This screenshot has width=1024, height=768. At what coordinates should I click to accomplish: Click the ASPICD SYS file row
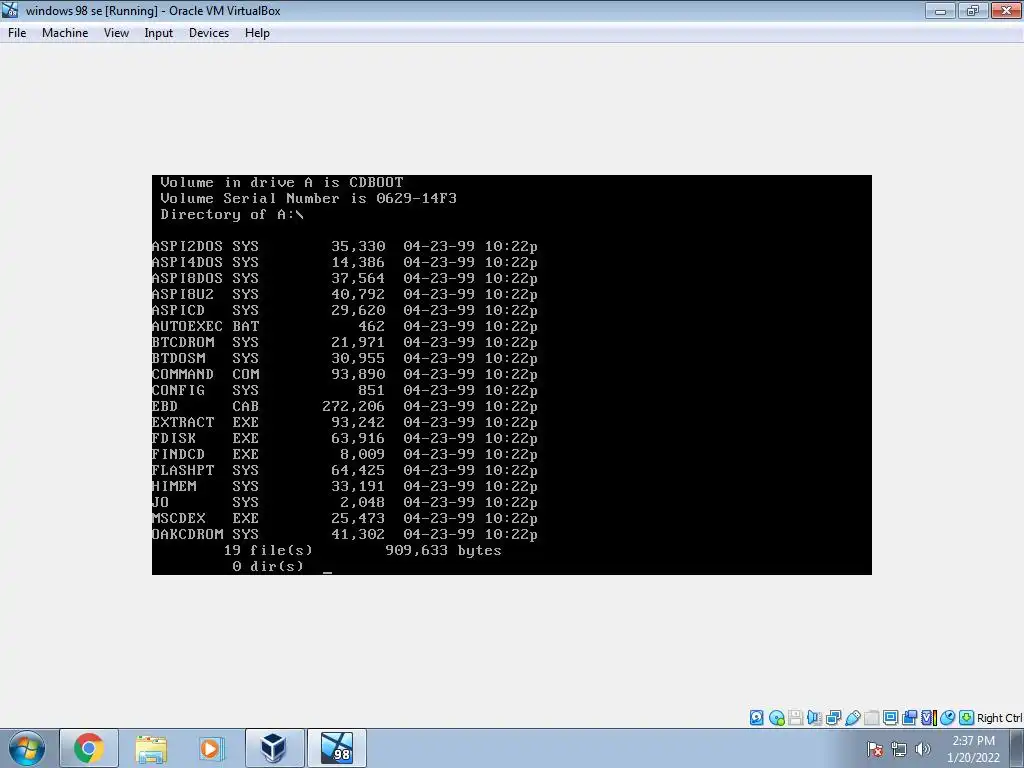click(345, 310)
